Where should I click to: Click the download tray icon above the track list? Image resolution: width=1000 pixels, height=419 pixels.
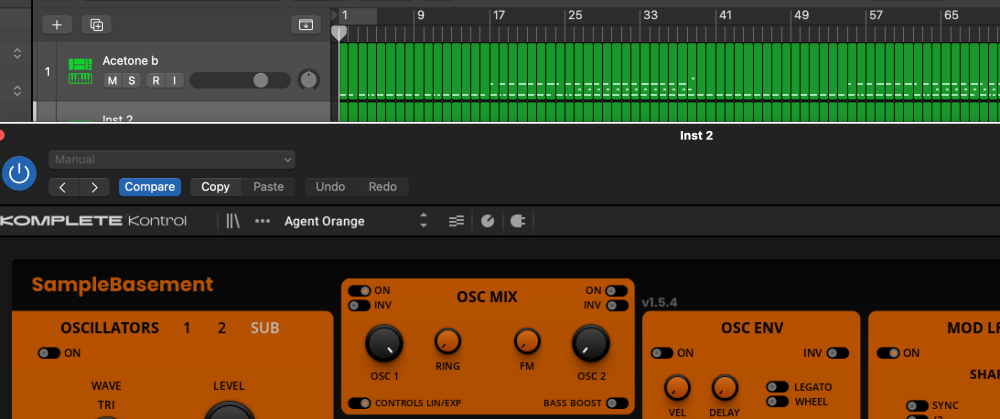[x=306, y=25]
